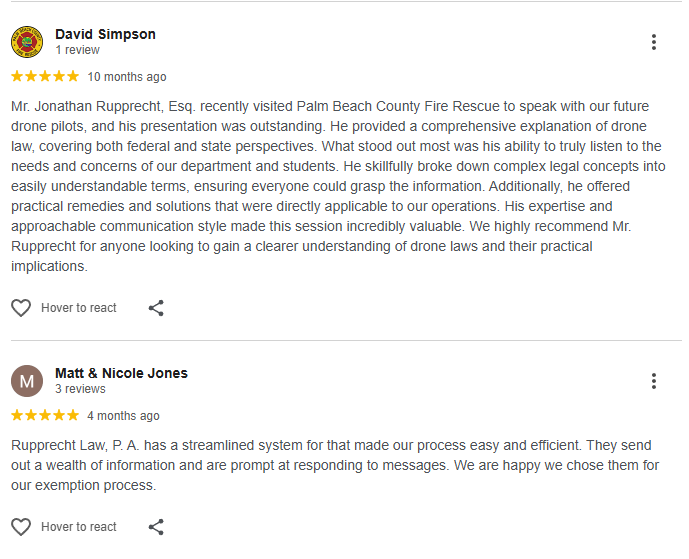689x559 pixels.
Task: Share Matt & Nicole Jones' review
Action: [156, 527]
